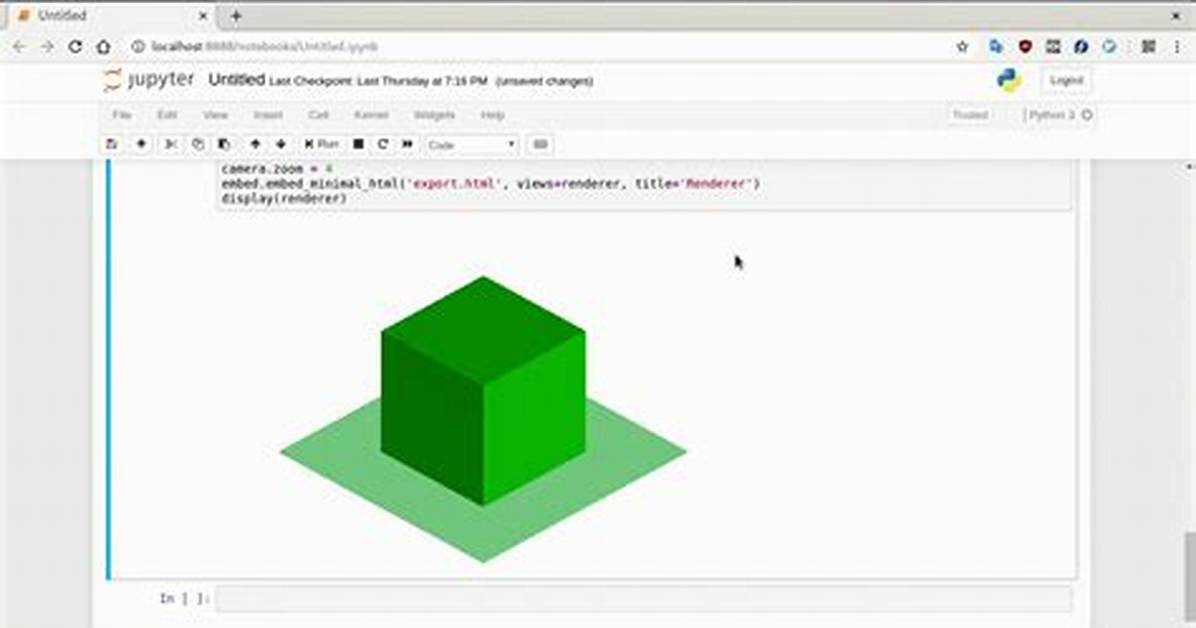Viewport: 1196px width, 628px height.
Task: Move the selected cell down with the arrow icon
Action: coord(281,144)
